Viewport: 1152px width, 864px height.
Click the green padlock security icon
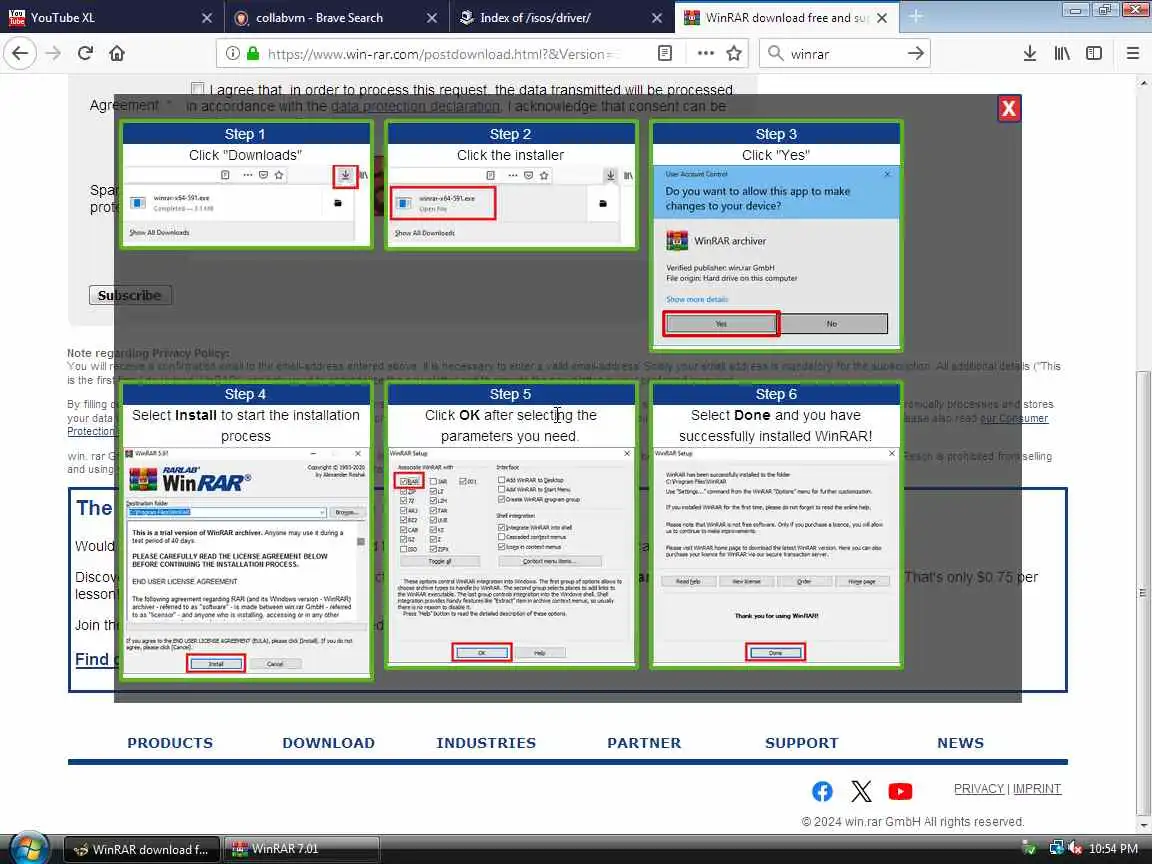coord(253,54)
